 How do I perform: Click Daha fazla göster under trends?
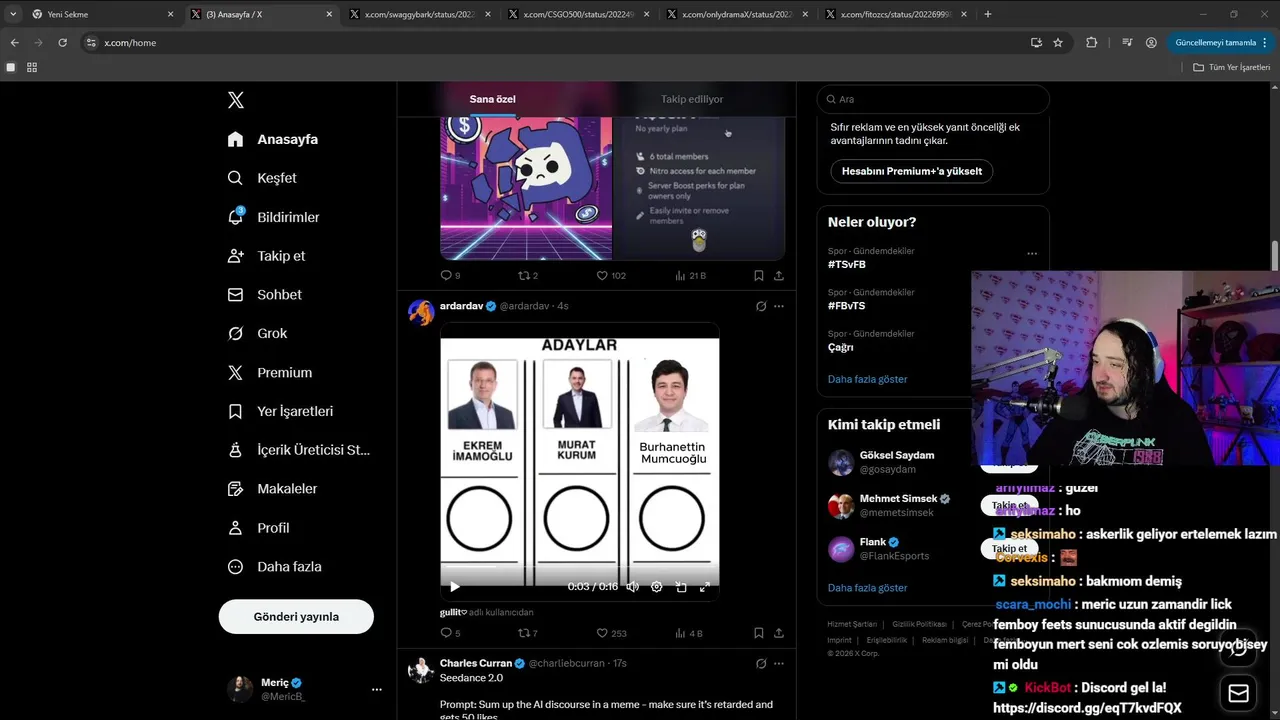[x=868, y=379]
